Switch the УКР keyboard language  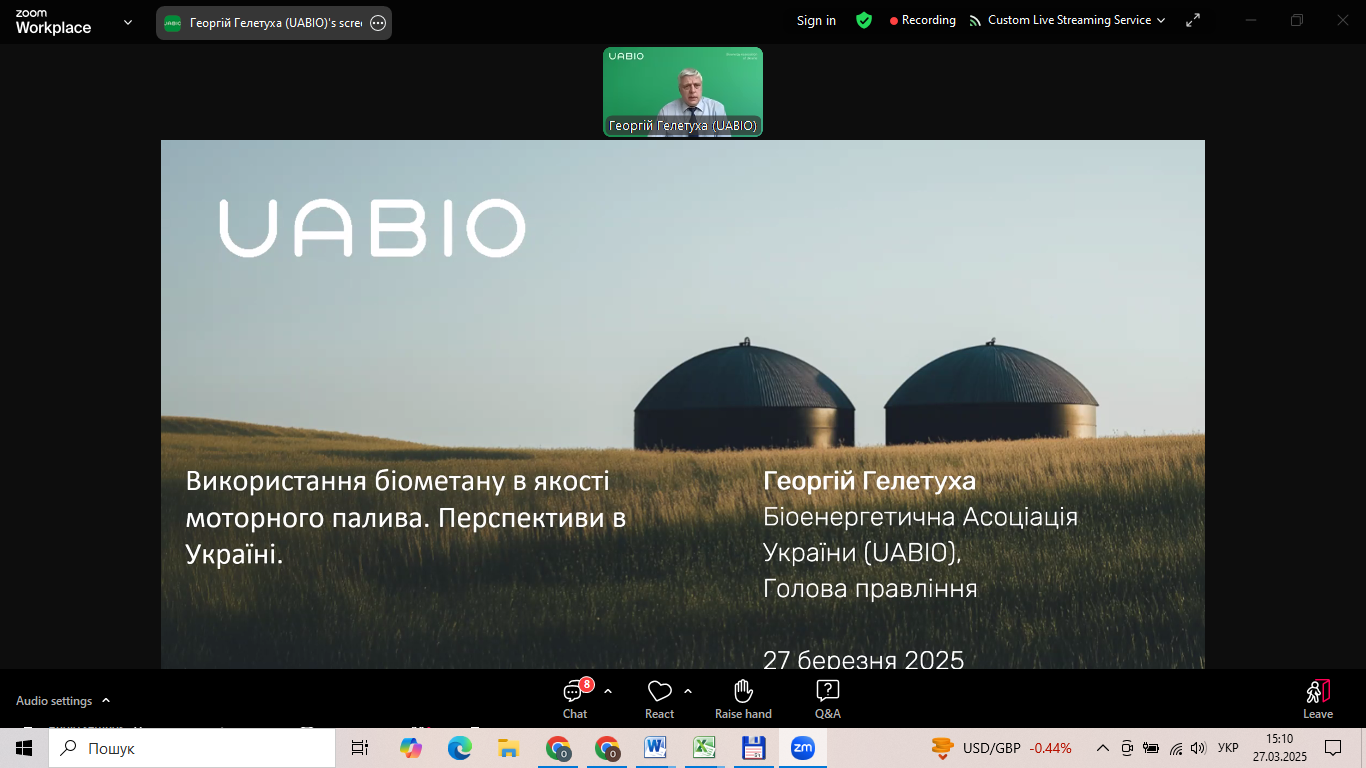tap(1228, 748)
